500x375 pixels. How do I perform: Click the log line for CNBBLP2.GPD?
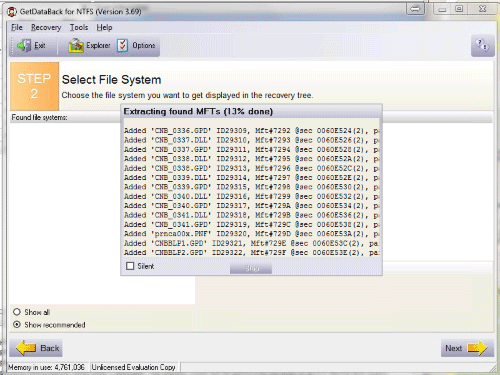click(251, 252)
